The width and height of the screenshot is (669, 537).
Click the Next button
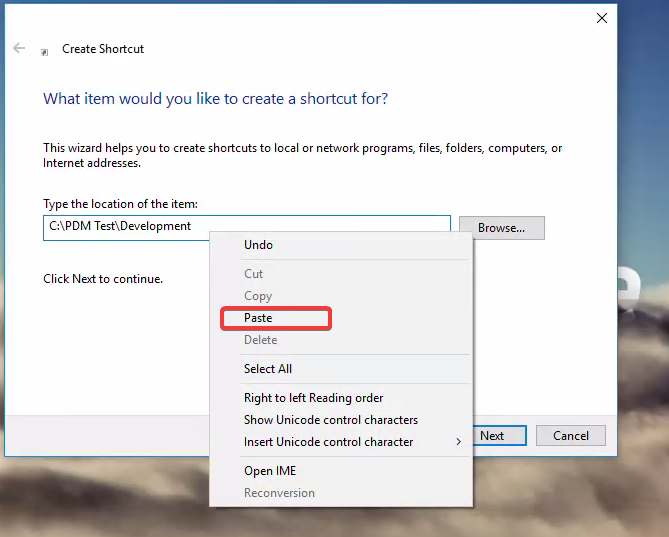(x=499, y=435)
